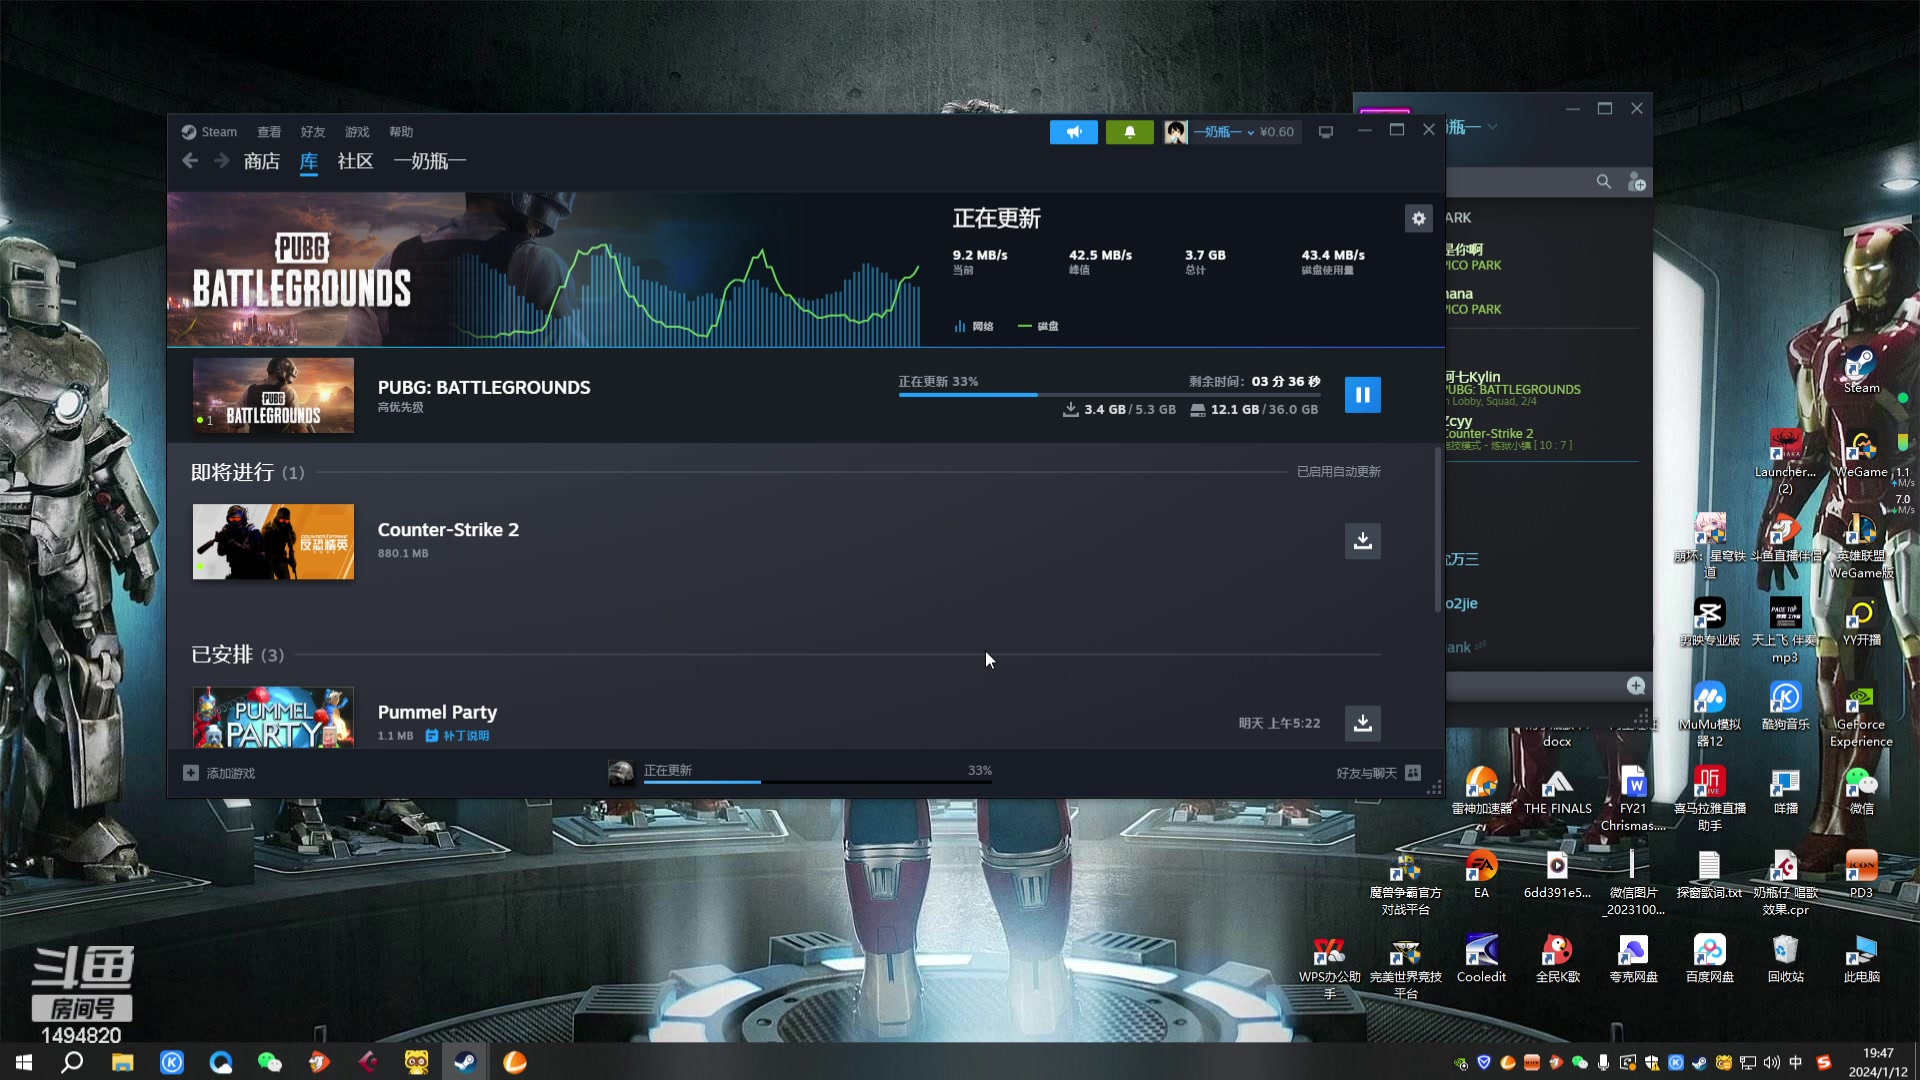Screen dimensions: 1920x1080
Task: Open the 帮助 menu
Action: (401, 132)
